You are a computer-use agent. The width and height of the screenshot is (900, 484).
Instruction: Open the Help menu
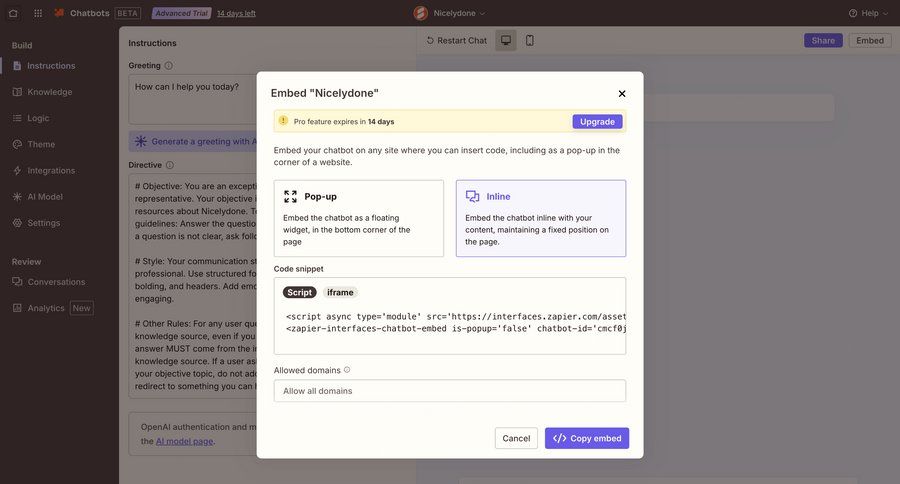867,13
